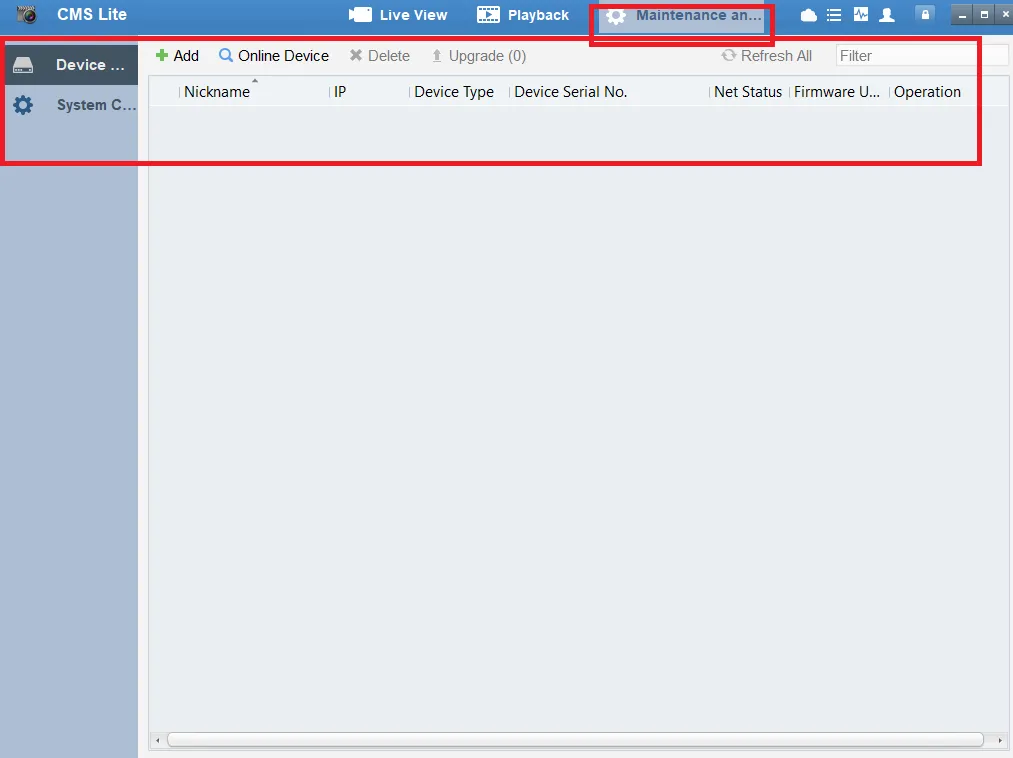
Task: Click the Delete toolbar button
Action: click(379, 56)
